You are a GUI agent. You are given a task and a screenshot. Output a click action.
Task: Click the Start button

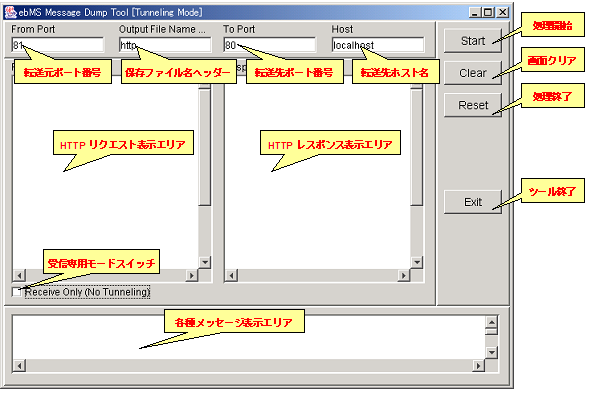click(473, 41)
